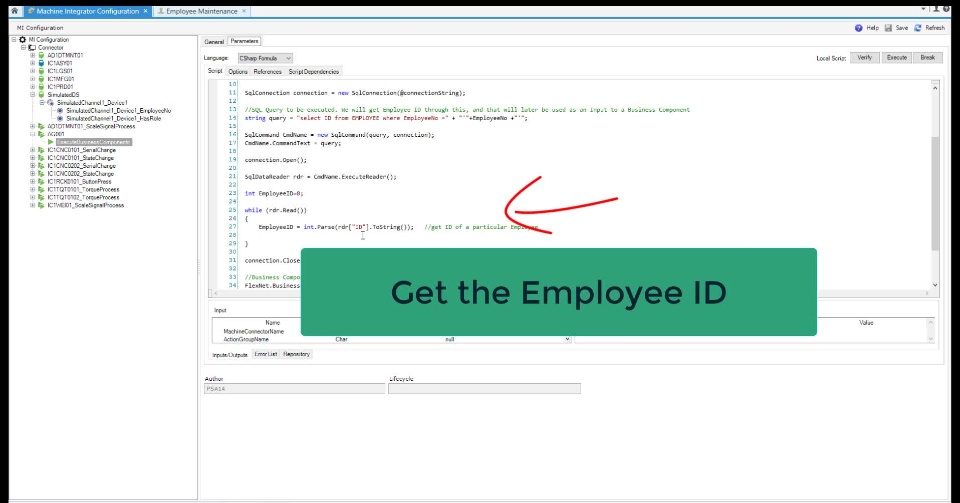Click the green device icon beside AO1DTMNT01

tap(41, 56)
